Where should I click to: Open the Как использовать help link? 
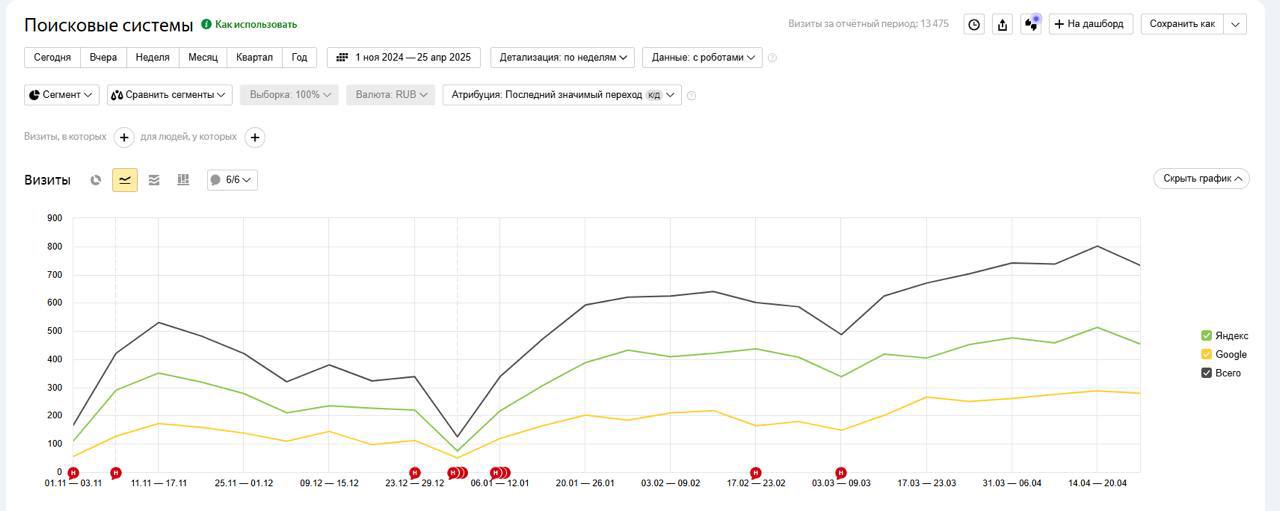[255, 24]
